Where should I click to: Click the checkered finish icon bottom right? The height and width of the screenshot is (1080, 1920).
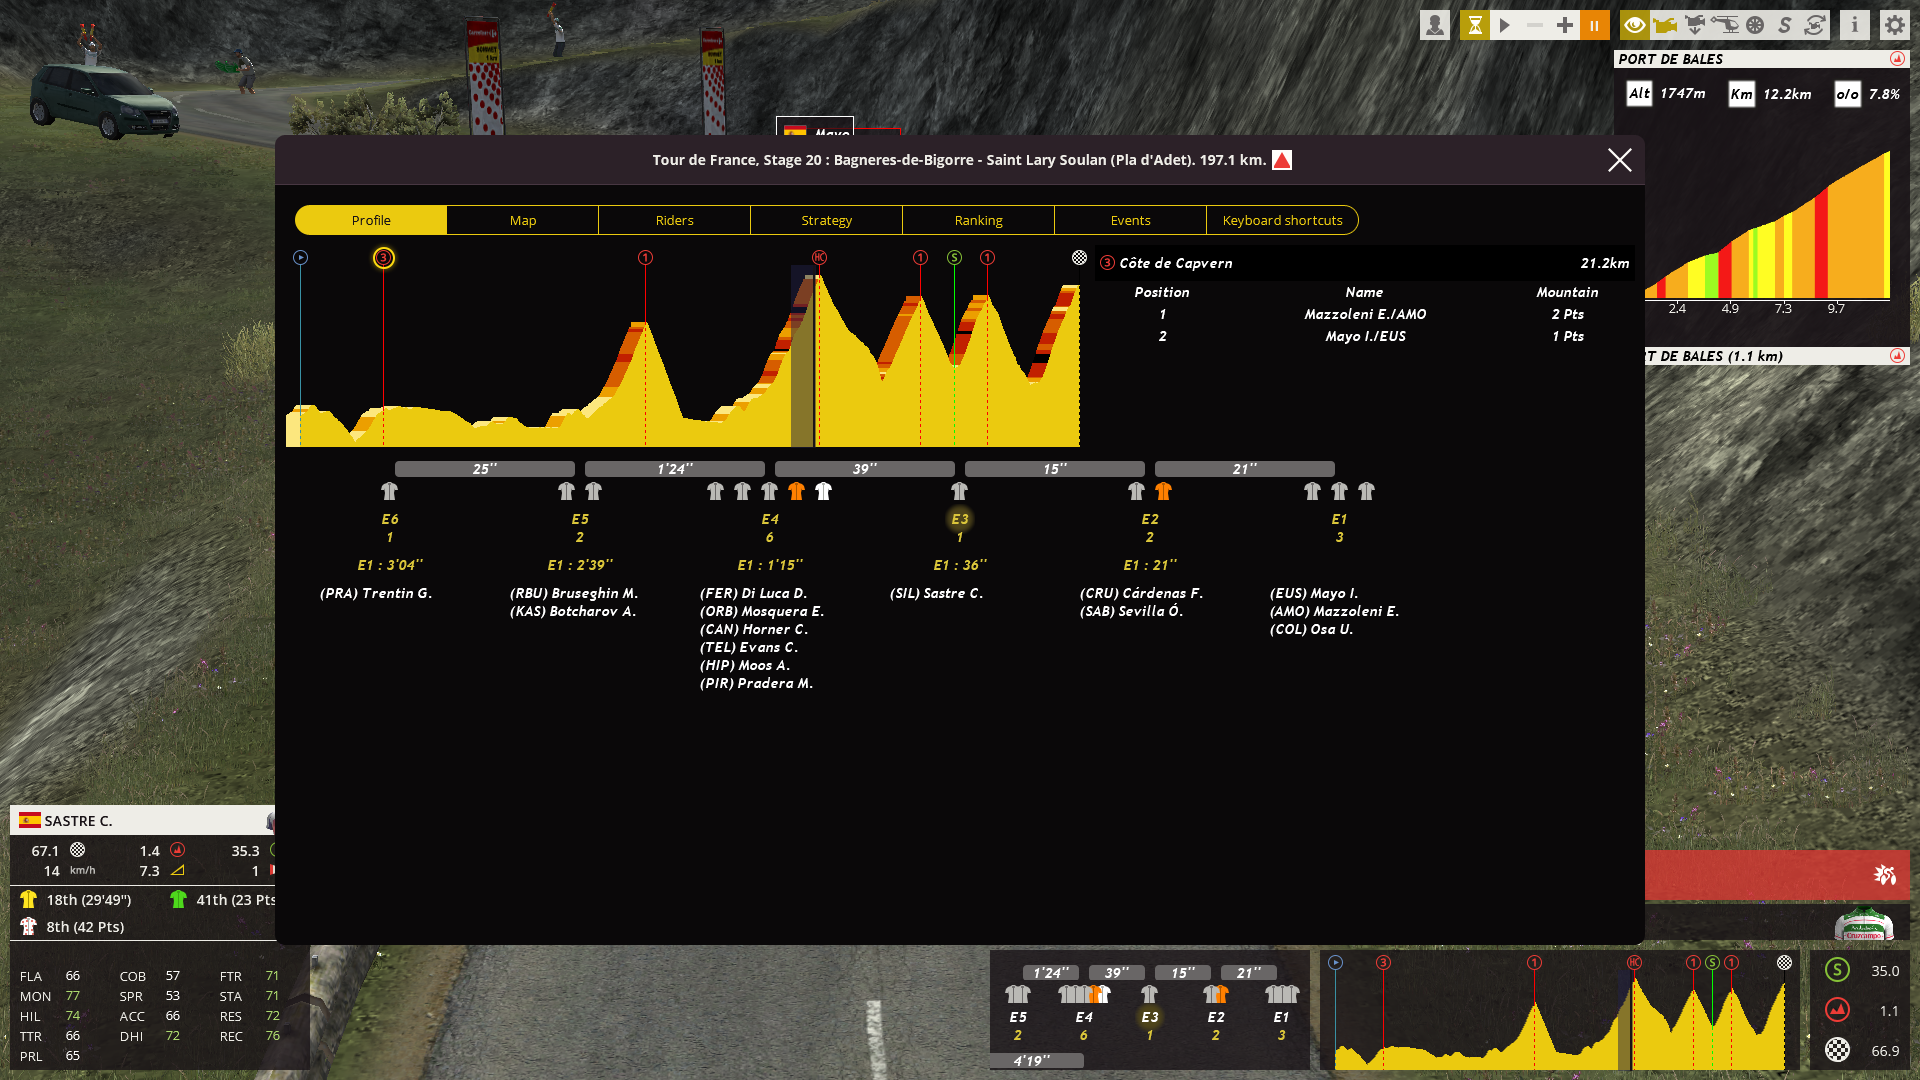coord(1838,1050)
